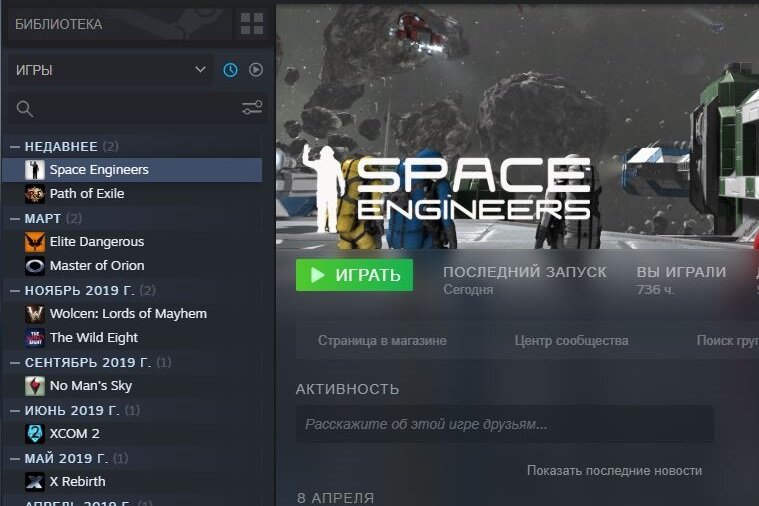759x506 pixels.
Task: Toggle sort by recent activity clock icon
Action: (x=230, y=70)
